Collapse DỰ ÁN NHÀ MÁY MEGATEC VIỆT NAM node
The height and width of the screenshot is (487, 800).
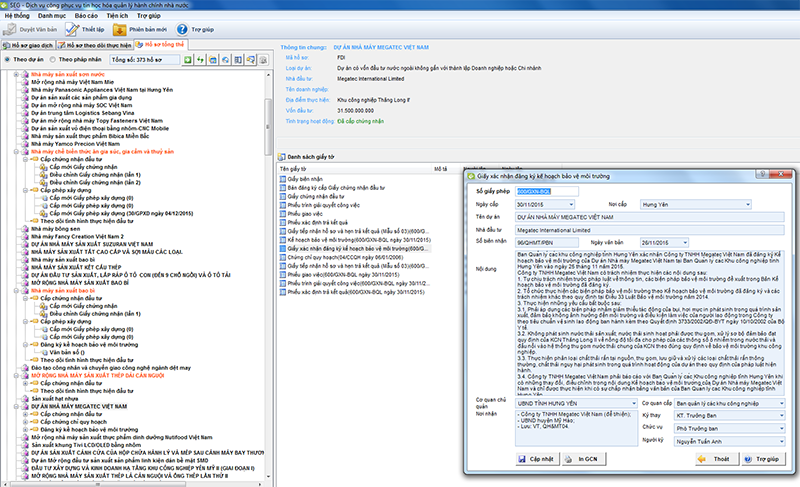pyautogui.click(x=16, y=406)
